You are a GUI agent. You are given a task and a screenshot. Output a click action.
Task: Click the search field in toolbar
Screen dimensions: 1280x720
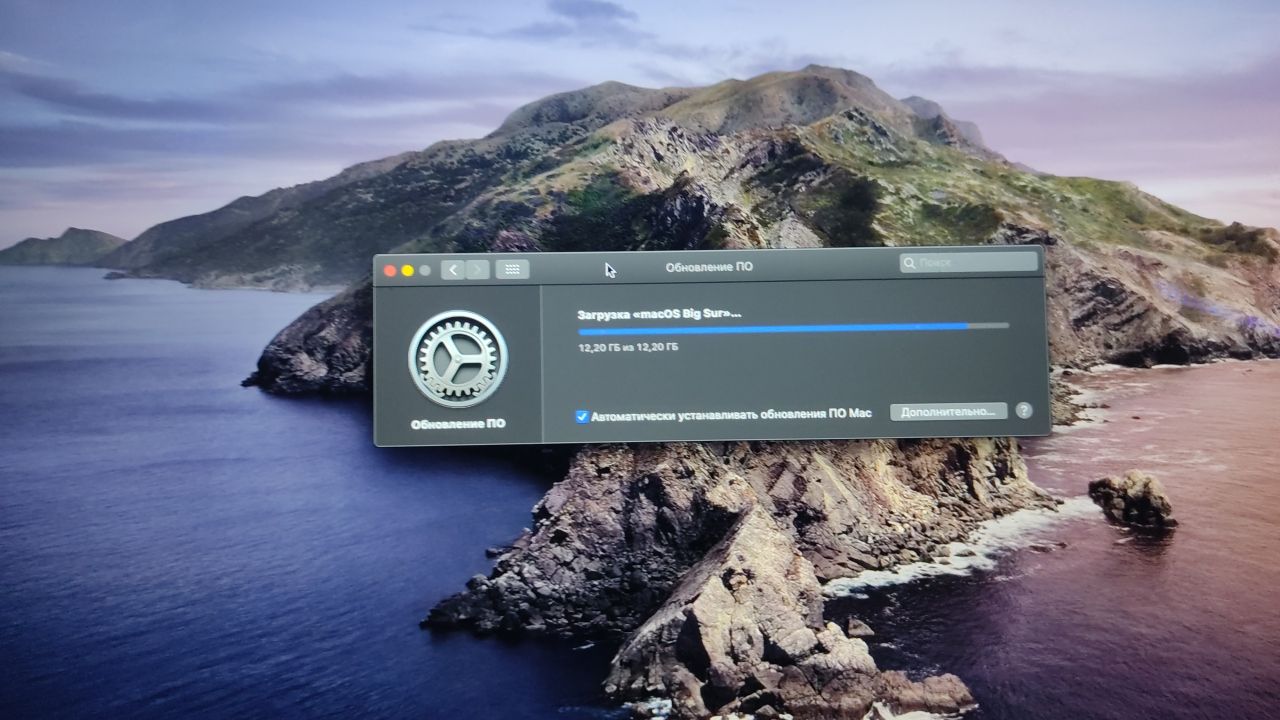pos(968,262)
